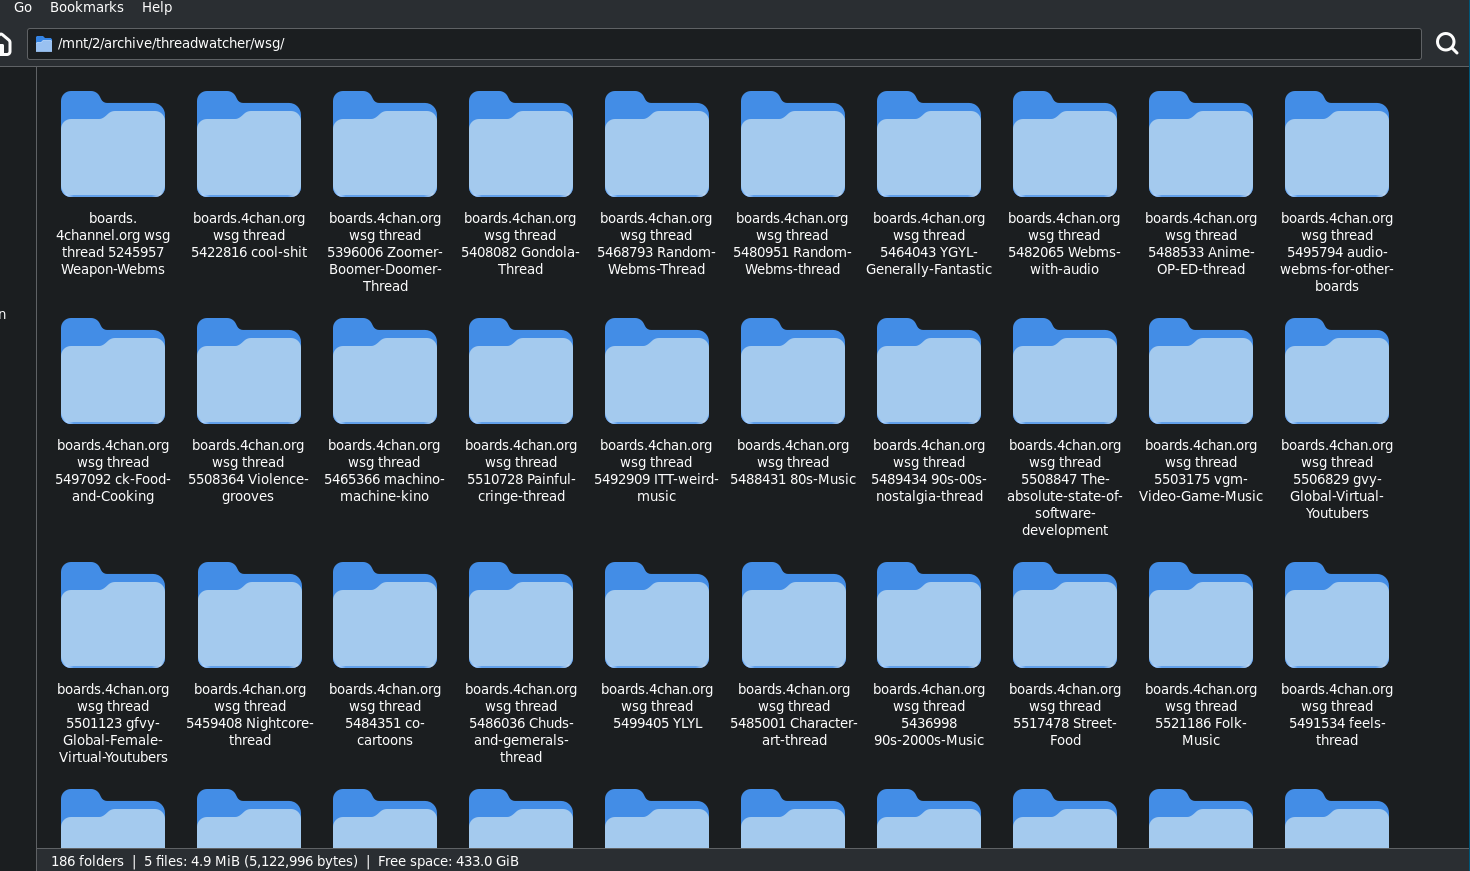
Task: Select the 5468793 Random-Webms-Thread folder icon
Action: pos(657,144)
